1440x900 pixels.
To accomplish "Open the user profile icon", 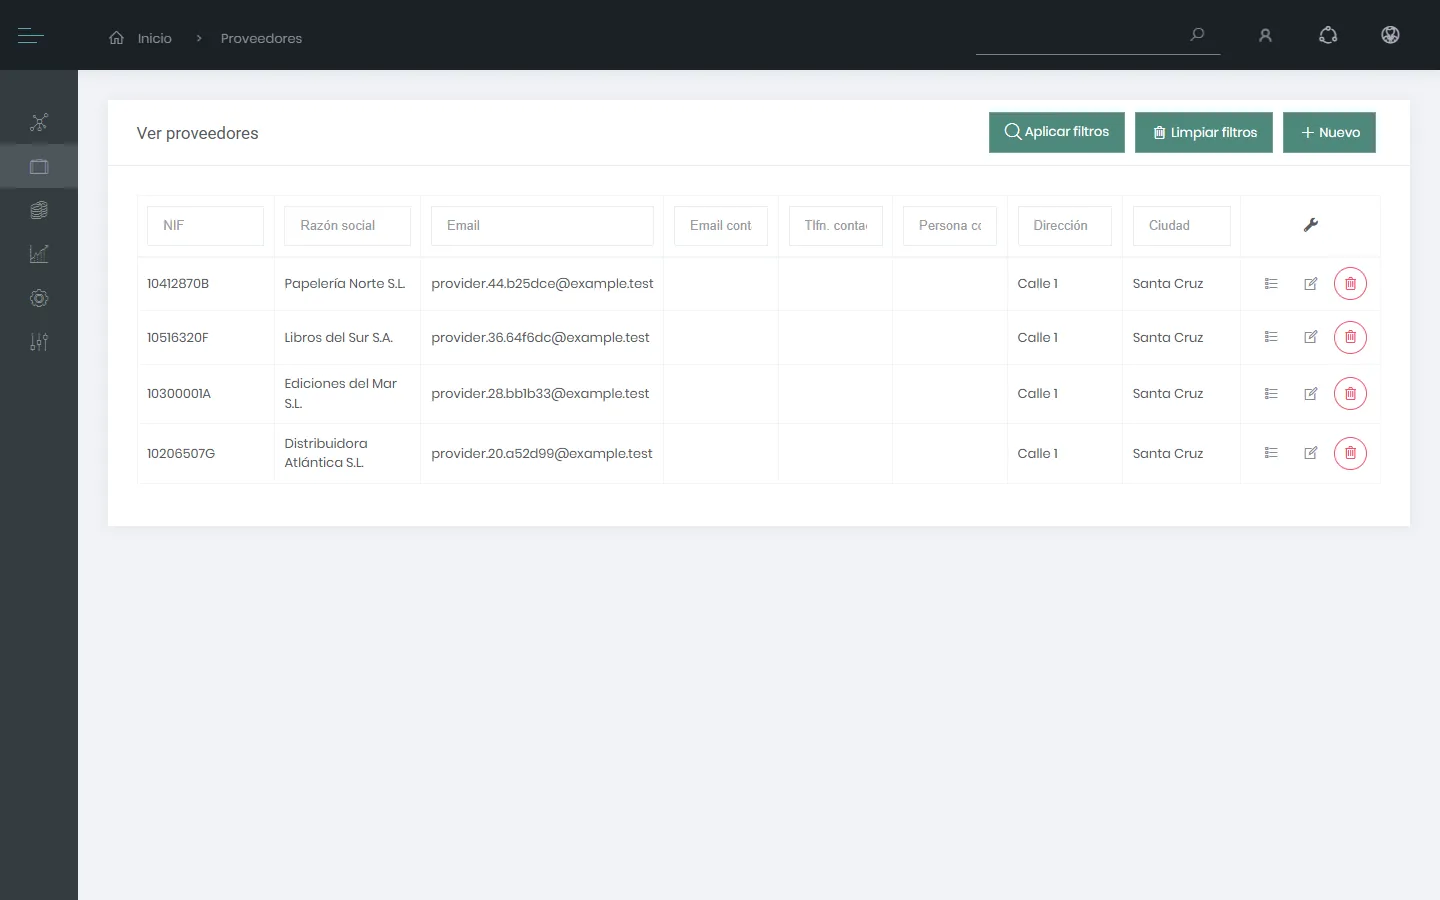I will pyautogui.click(x=1265, y=36).
